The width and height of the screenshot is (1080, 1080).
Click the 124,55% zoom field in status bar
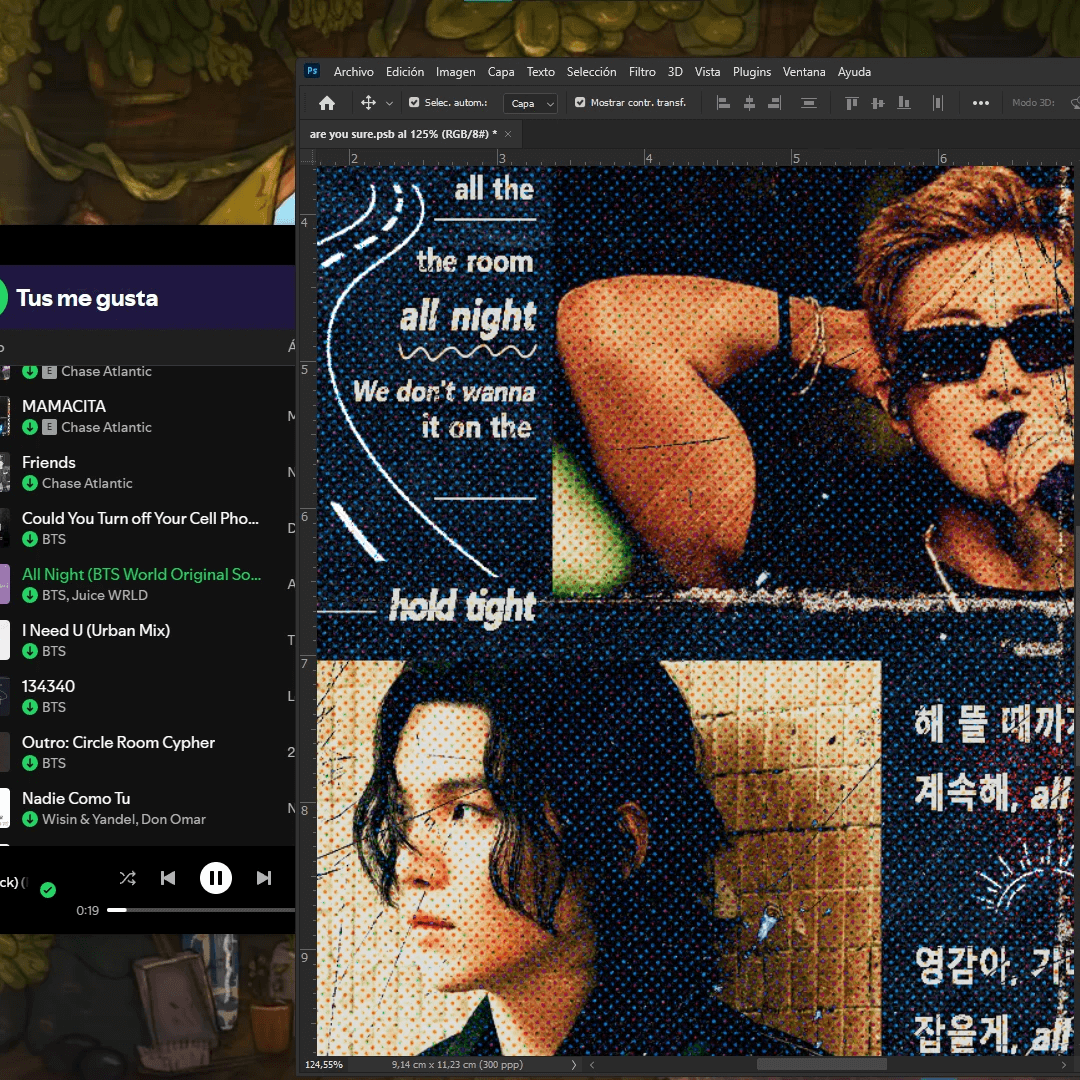324,1064
